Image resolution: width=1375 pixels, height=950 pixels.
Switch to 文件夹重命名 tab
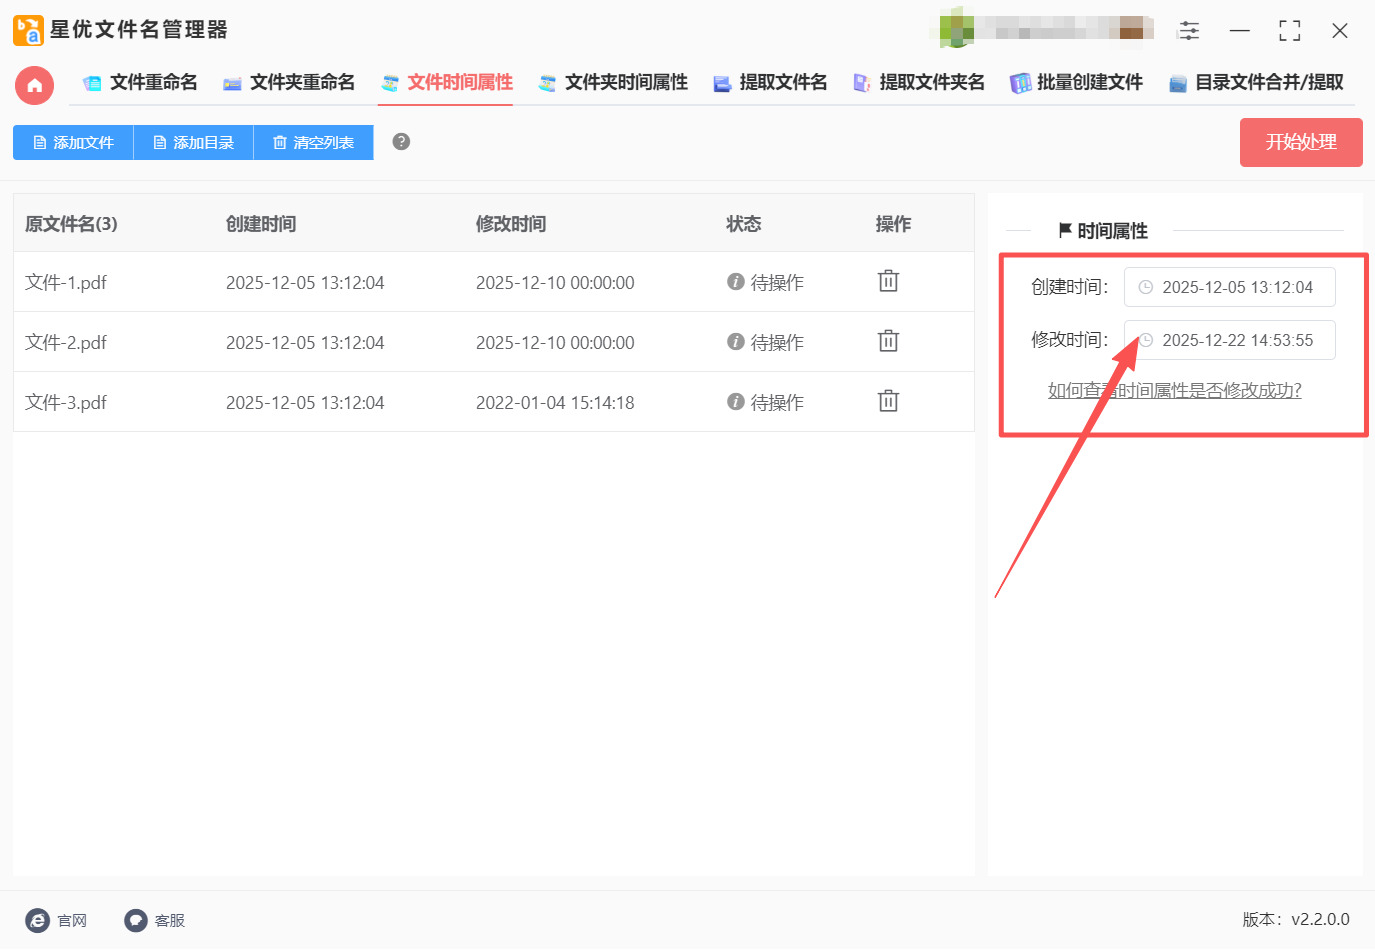click(289, 83)
